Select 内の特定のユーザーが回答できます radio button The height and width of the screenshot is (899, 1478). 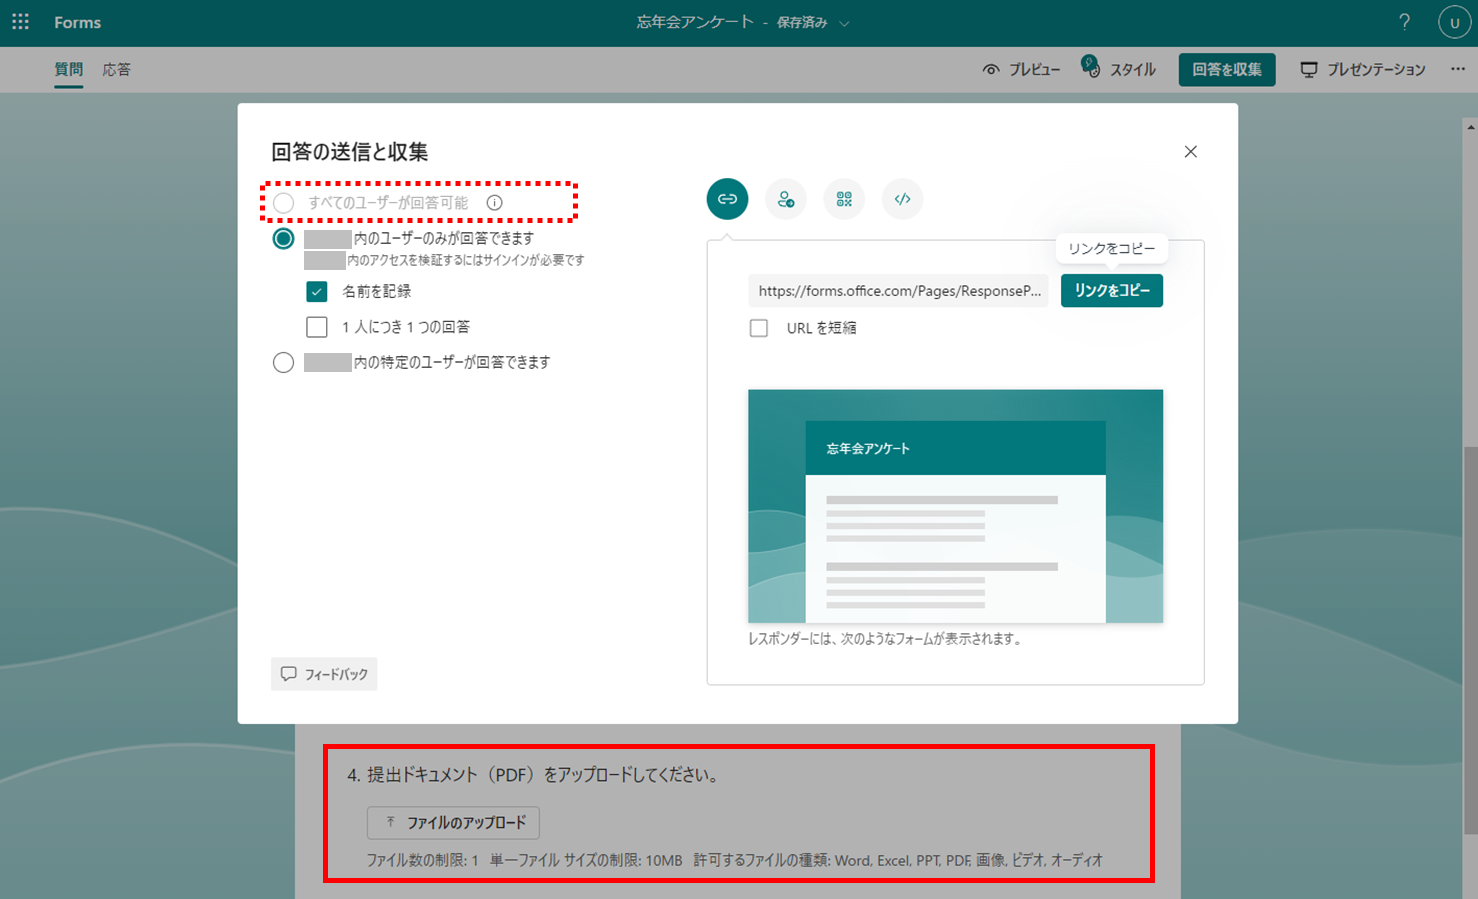coord(283,362)
